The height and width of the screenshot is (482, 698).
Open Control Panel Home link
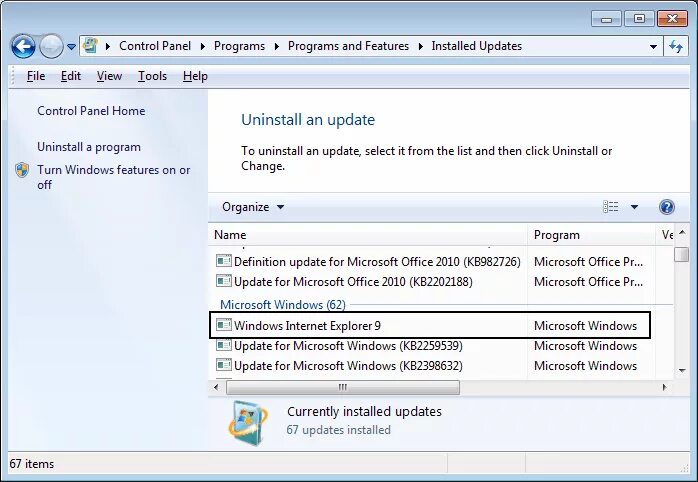coord(91,111)
